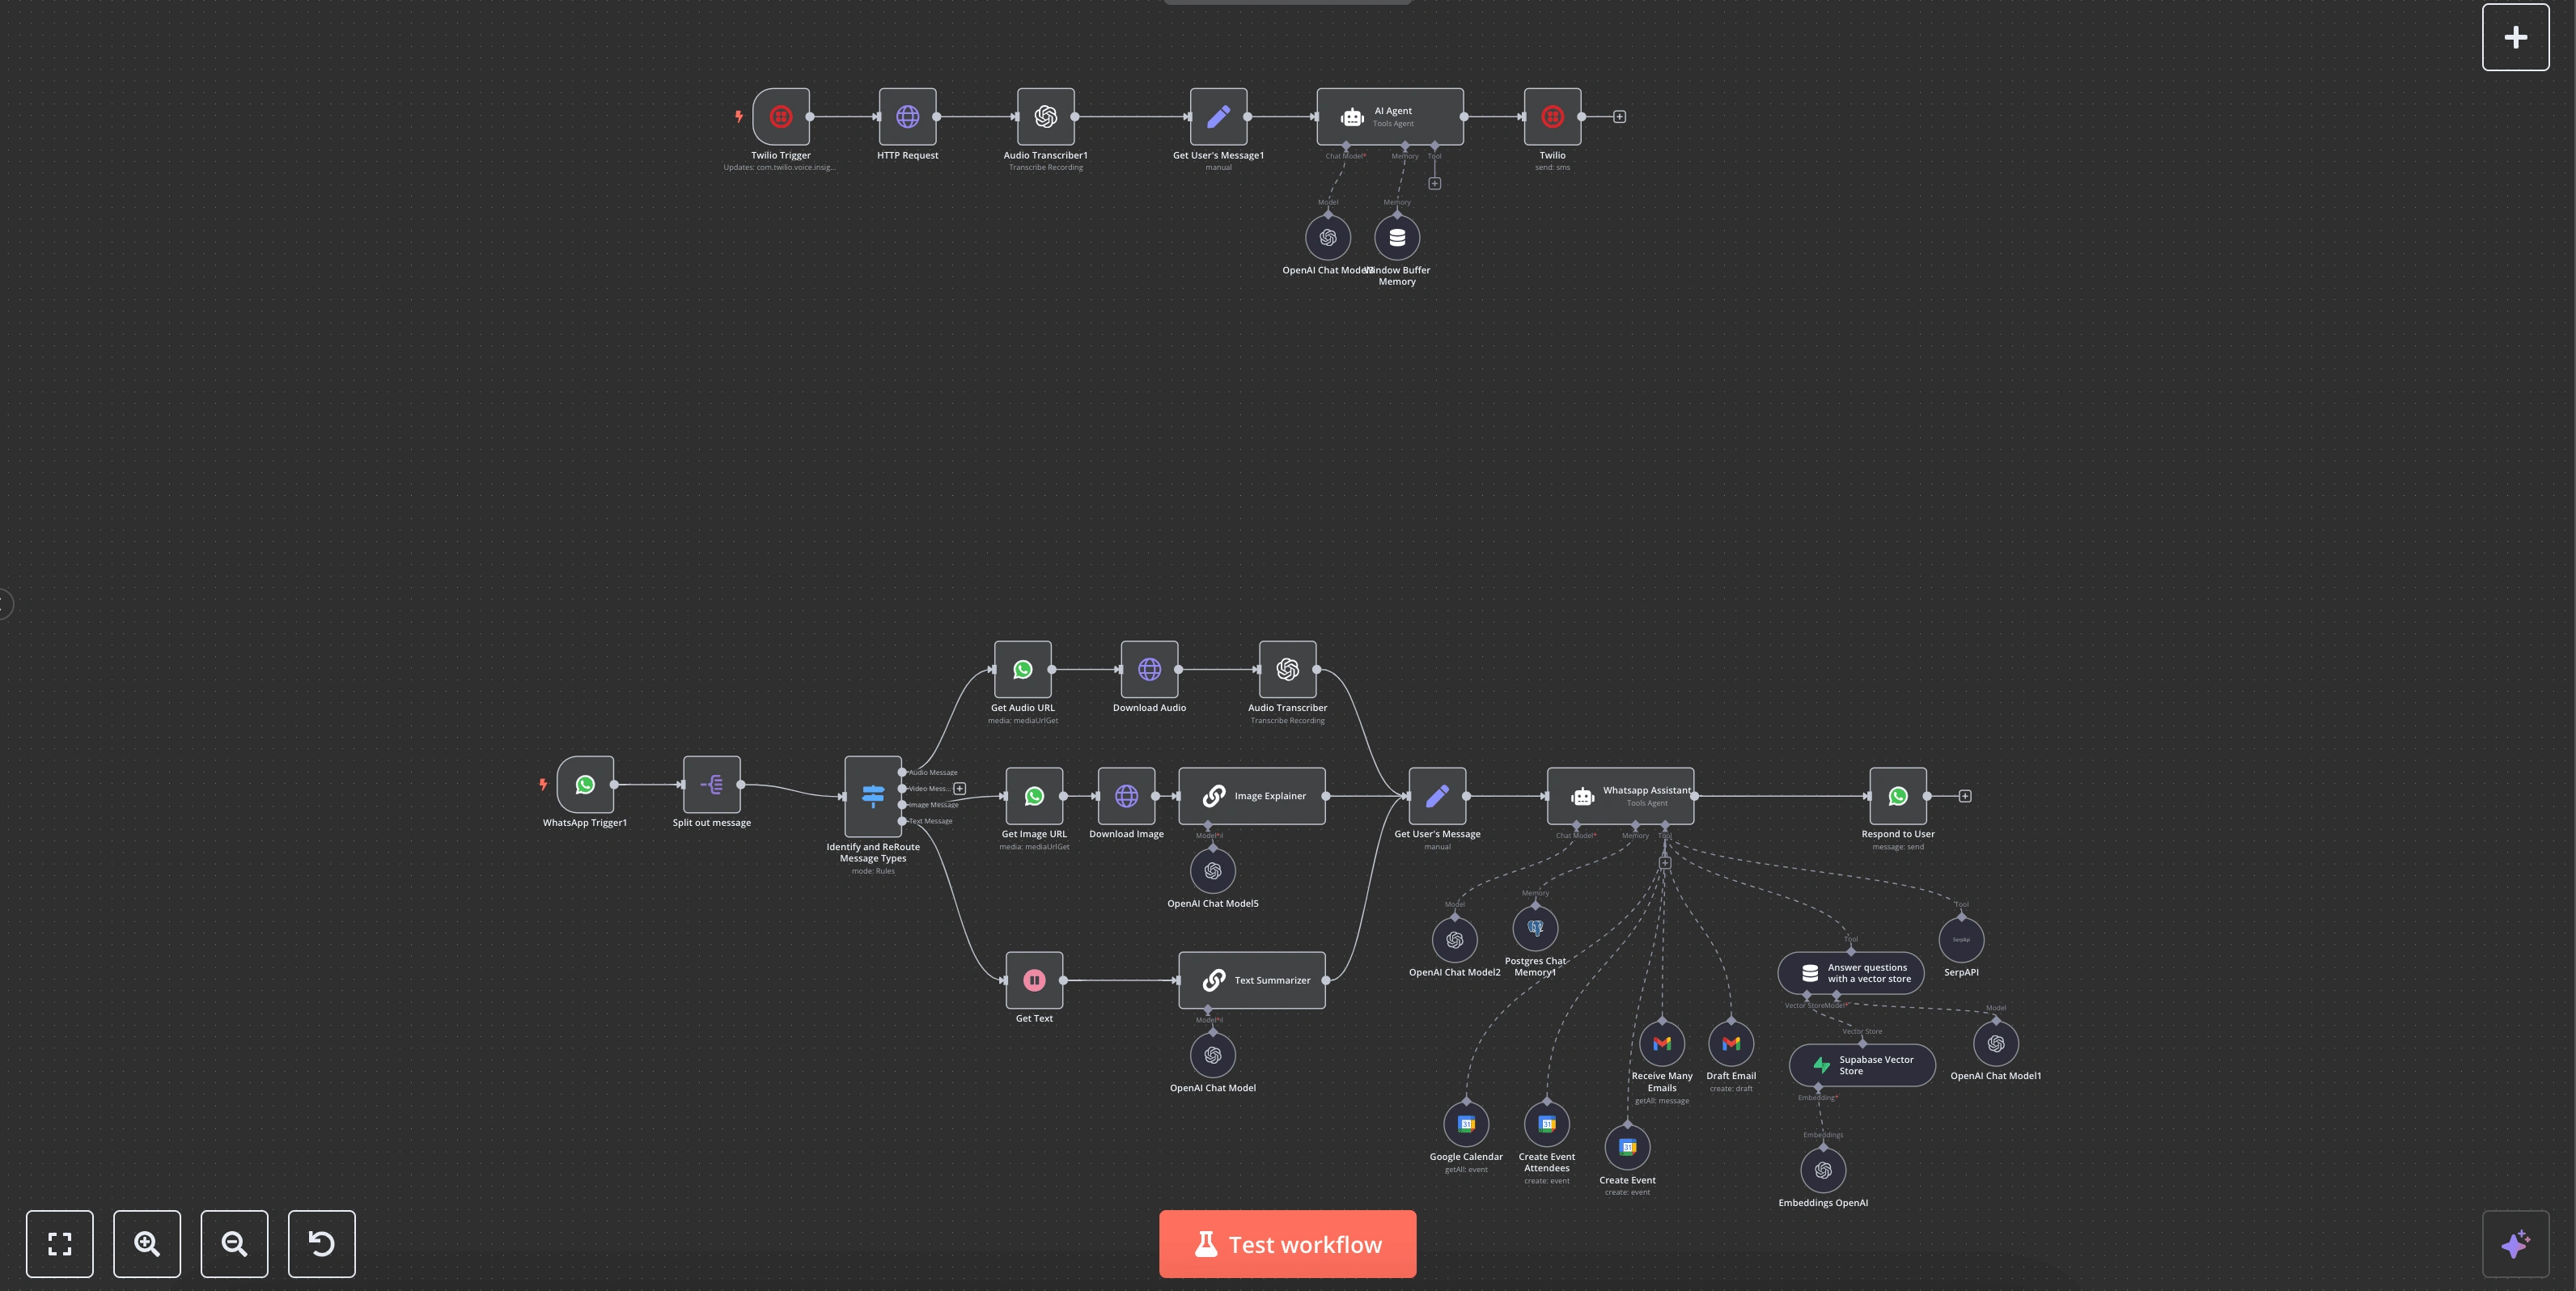Click the Draft Email Gmail node
This screenshot has width=2576, height=1291.
click(x=1731, y=1043)
